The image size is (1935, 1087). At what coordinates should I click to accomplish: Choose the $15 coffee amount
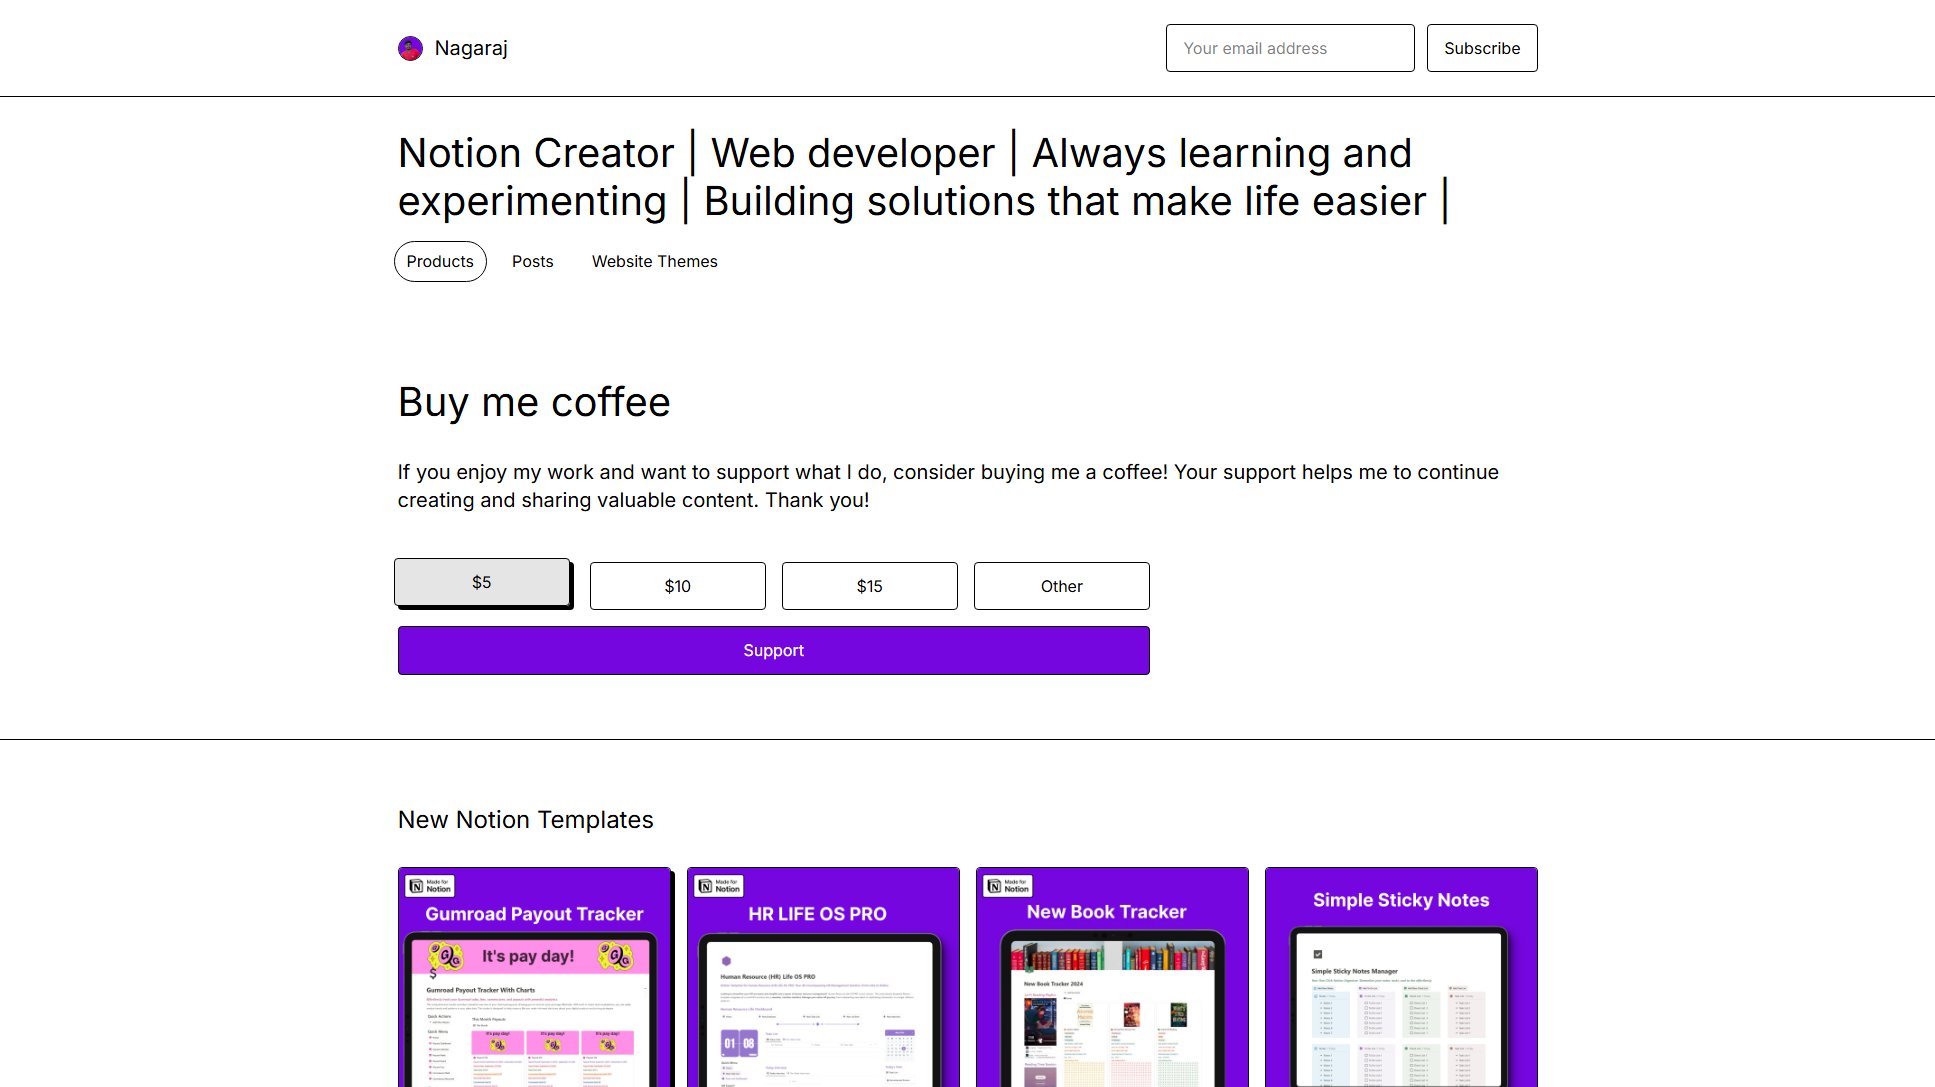[x=870, y=586]
